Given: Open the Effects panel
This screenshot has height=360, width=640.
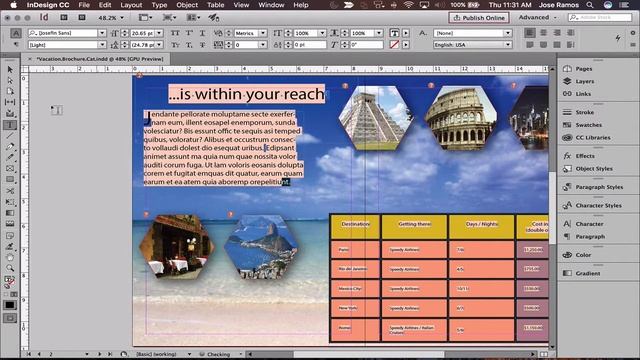Looking at the screenshot, I should coord(585,156).
